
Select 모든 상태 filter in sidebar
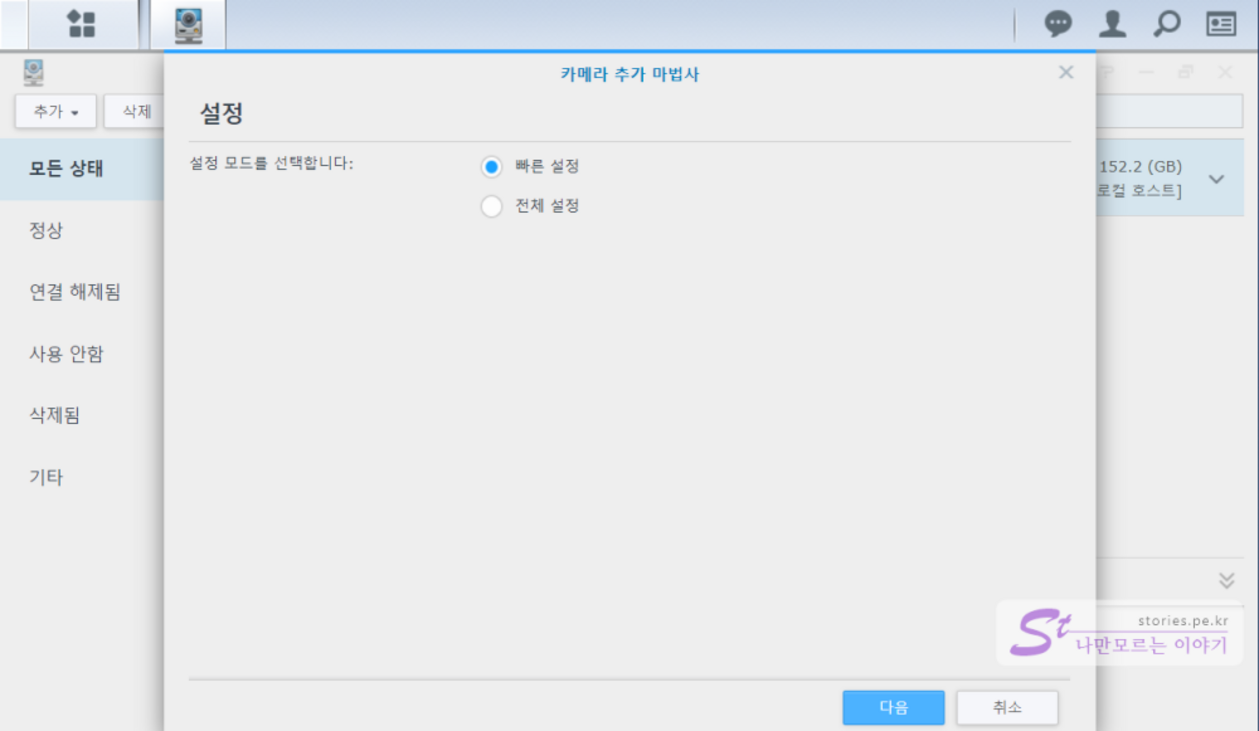(66, 169)
